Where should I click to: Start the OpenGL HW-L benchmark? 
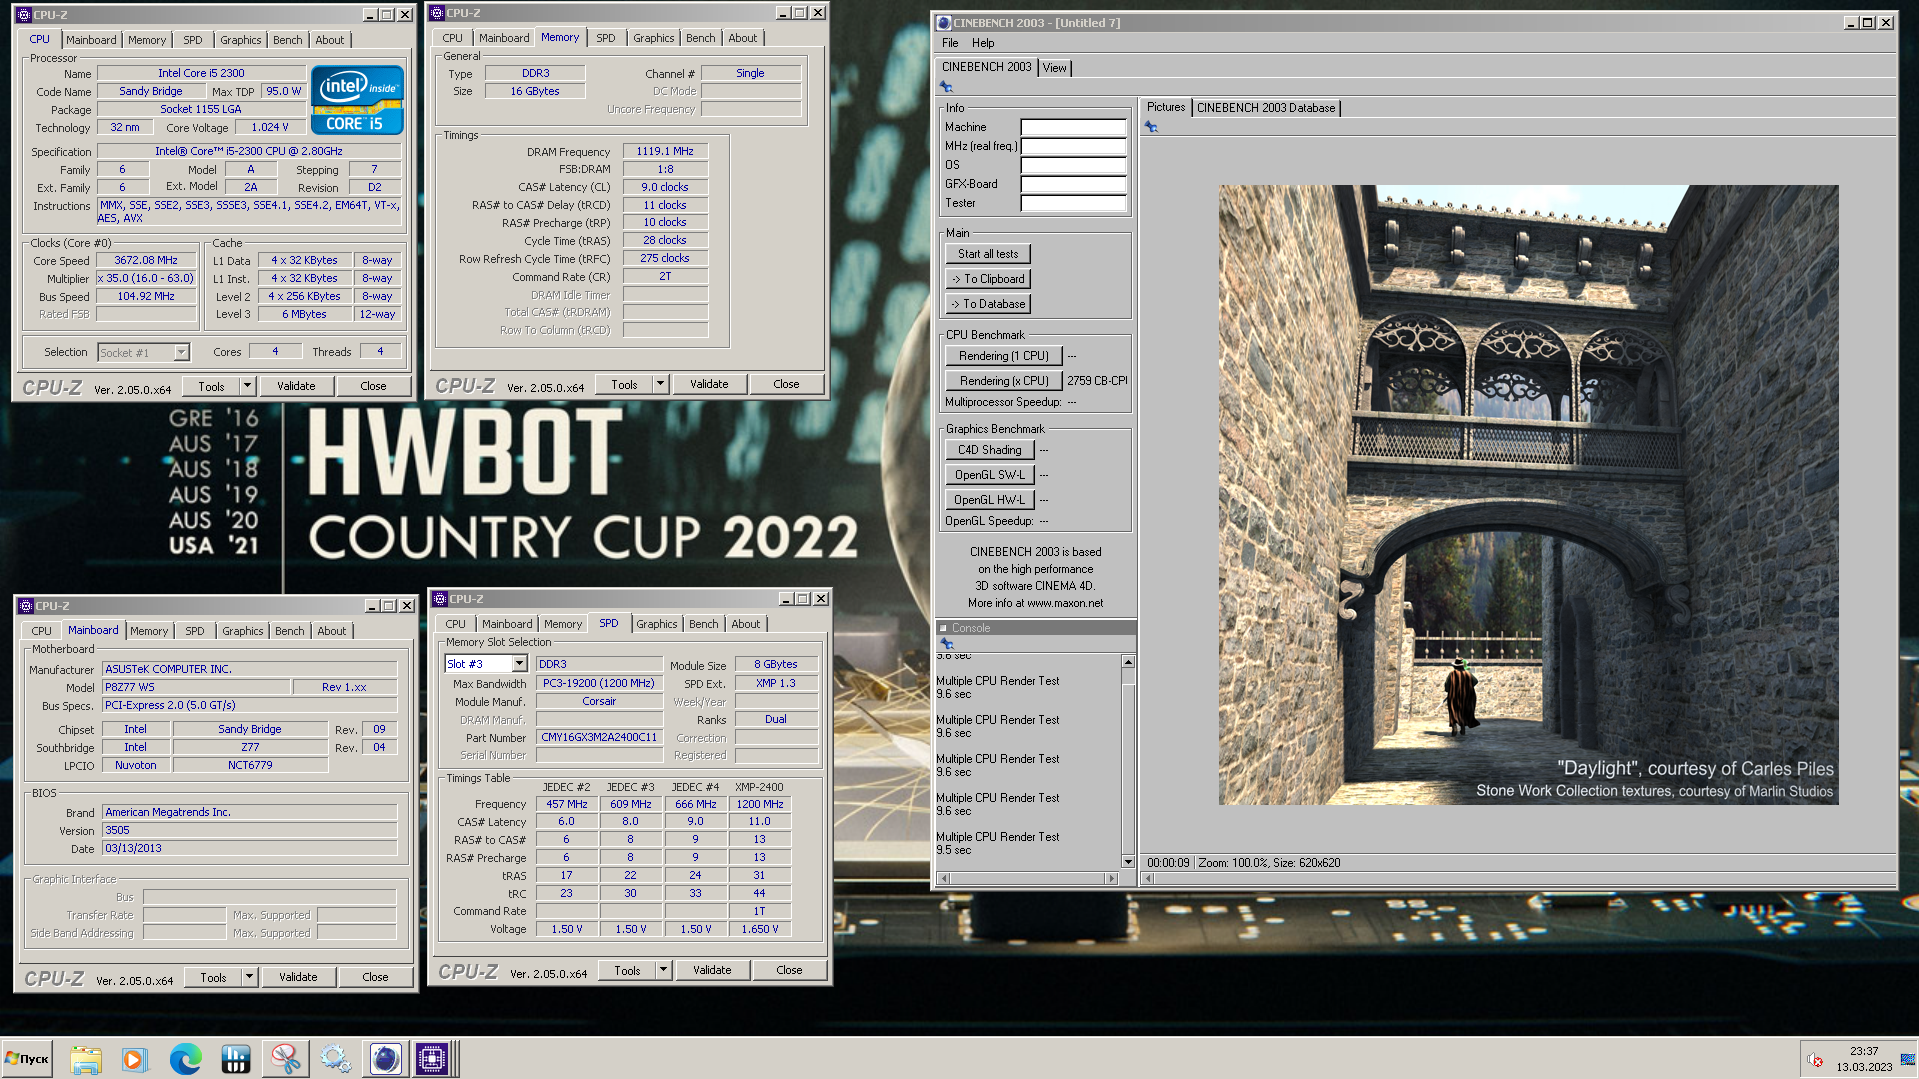click(x=989, y=500)
